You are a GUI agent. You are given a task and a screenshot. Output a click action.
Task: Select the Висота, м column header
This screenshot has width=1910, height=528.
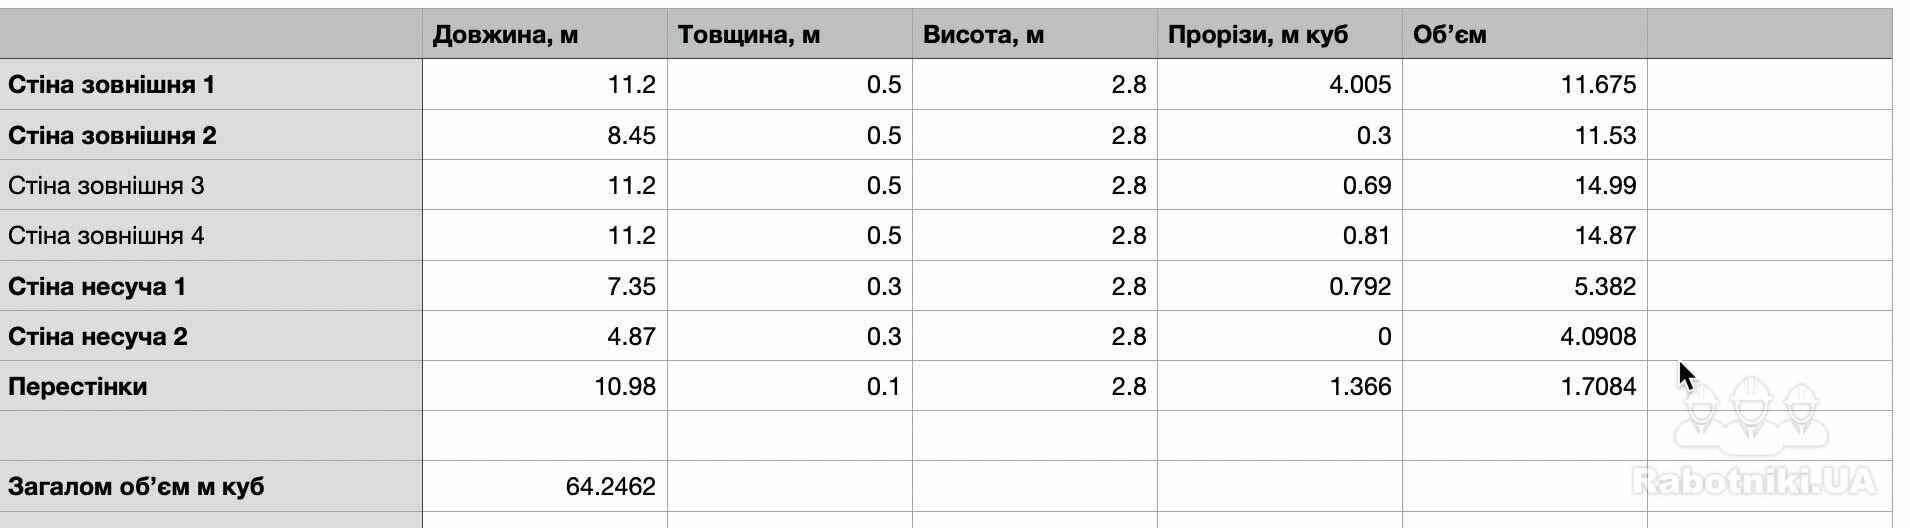pyautogui.click(x=1035, y=34)
